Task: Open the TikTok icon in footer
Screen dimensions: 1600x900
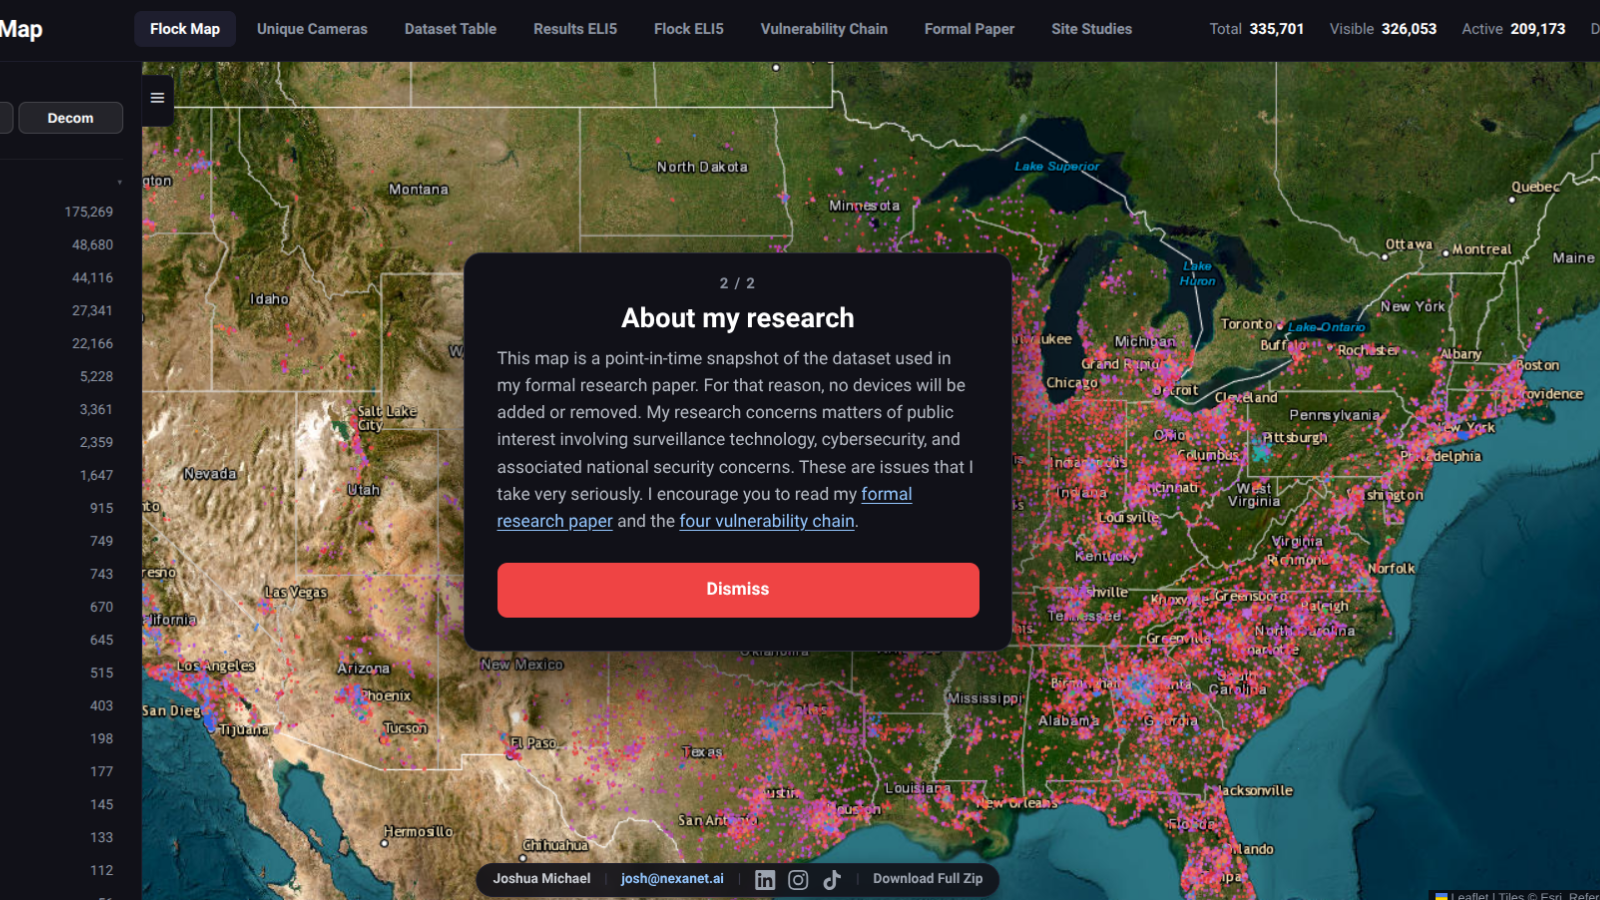Action: [x=832, y=880]
